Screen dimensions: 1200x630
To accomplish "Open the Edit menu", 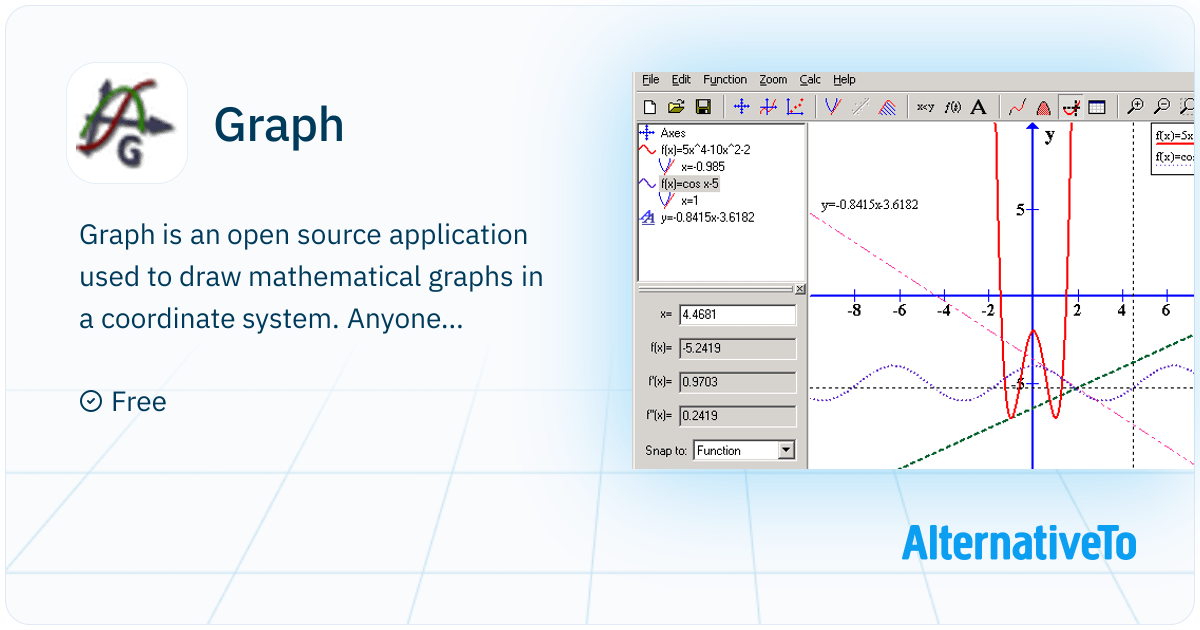I will click(681, 80).
